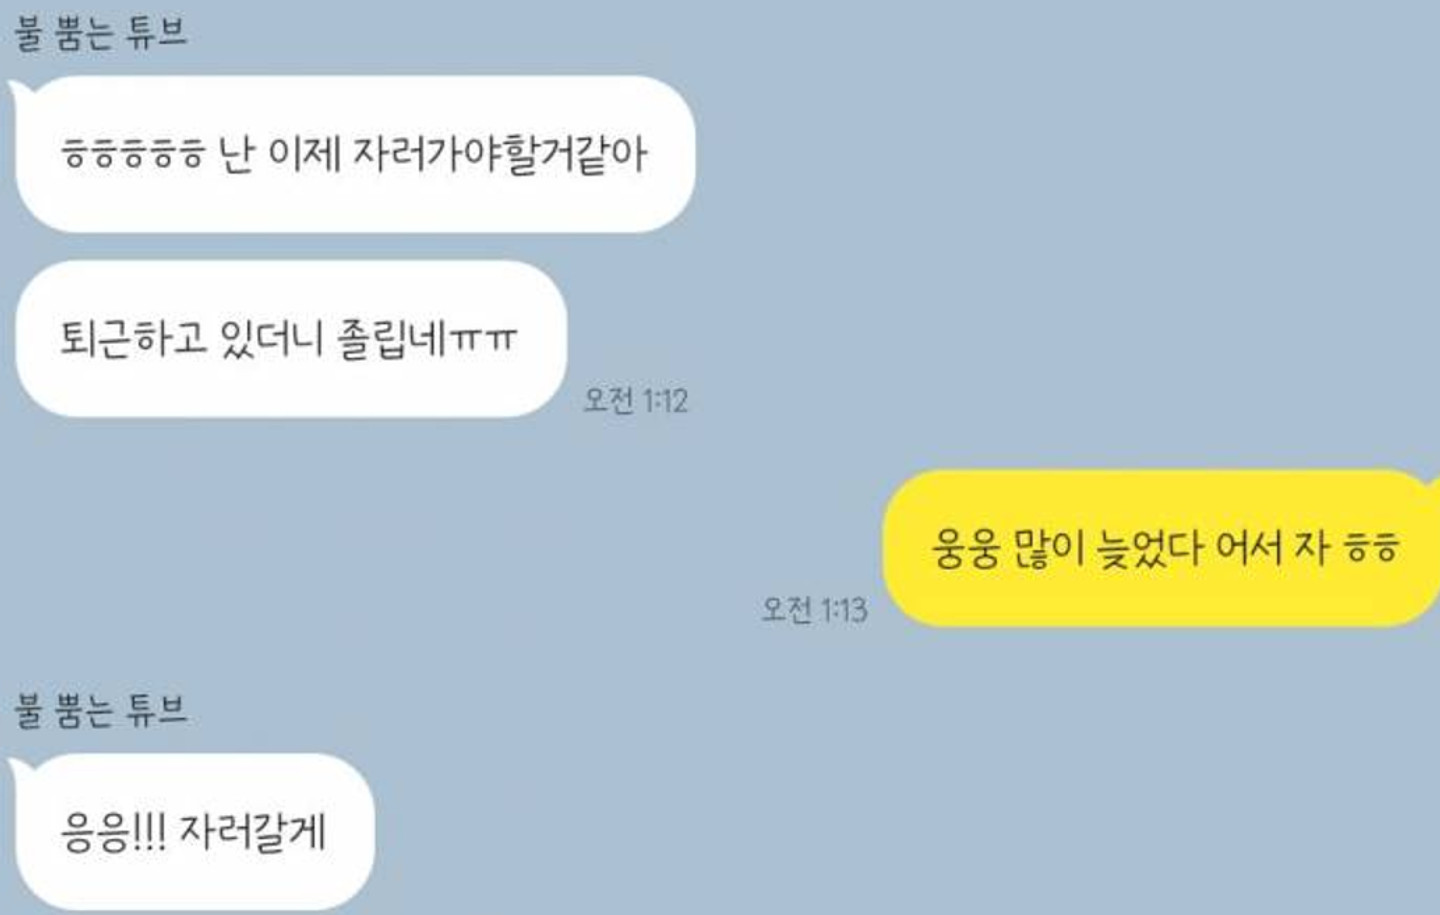Click the ㅎㅎㅎㅎㅎ laughter text in first message
This screenshot has width=1440, height=915.
[x=133, y=155]
